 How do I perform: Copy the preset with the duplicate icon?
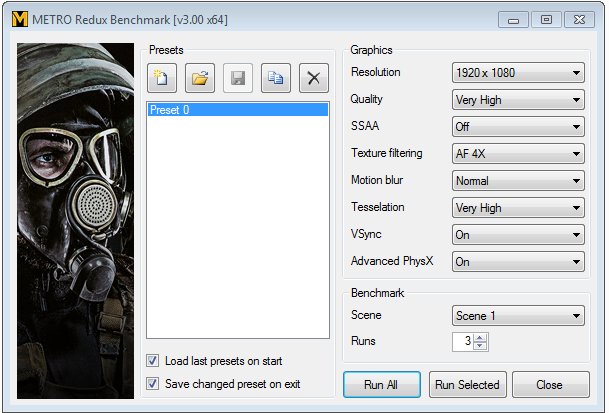(x=276, y=78)
